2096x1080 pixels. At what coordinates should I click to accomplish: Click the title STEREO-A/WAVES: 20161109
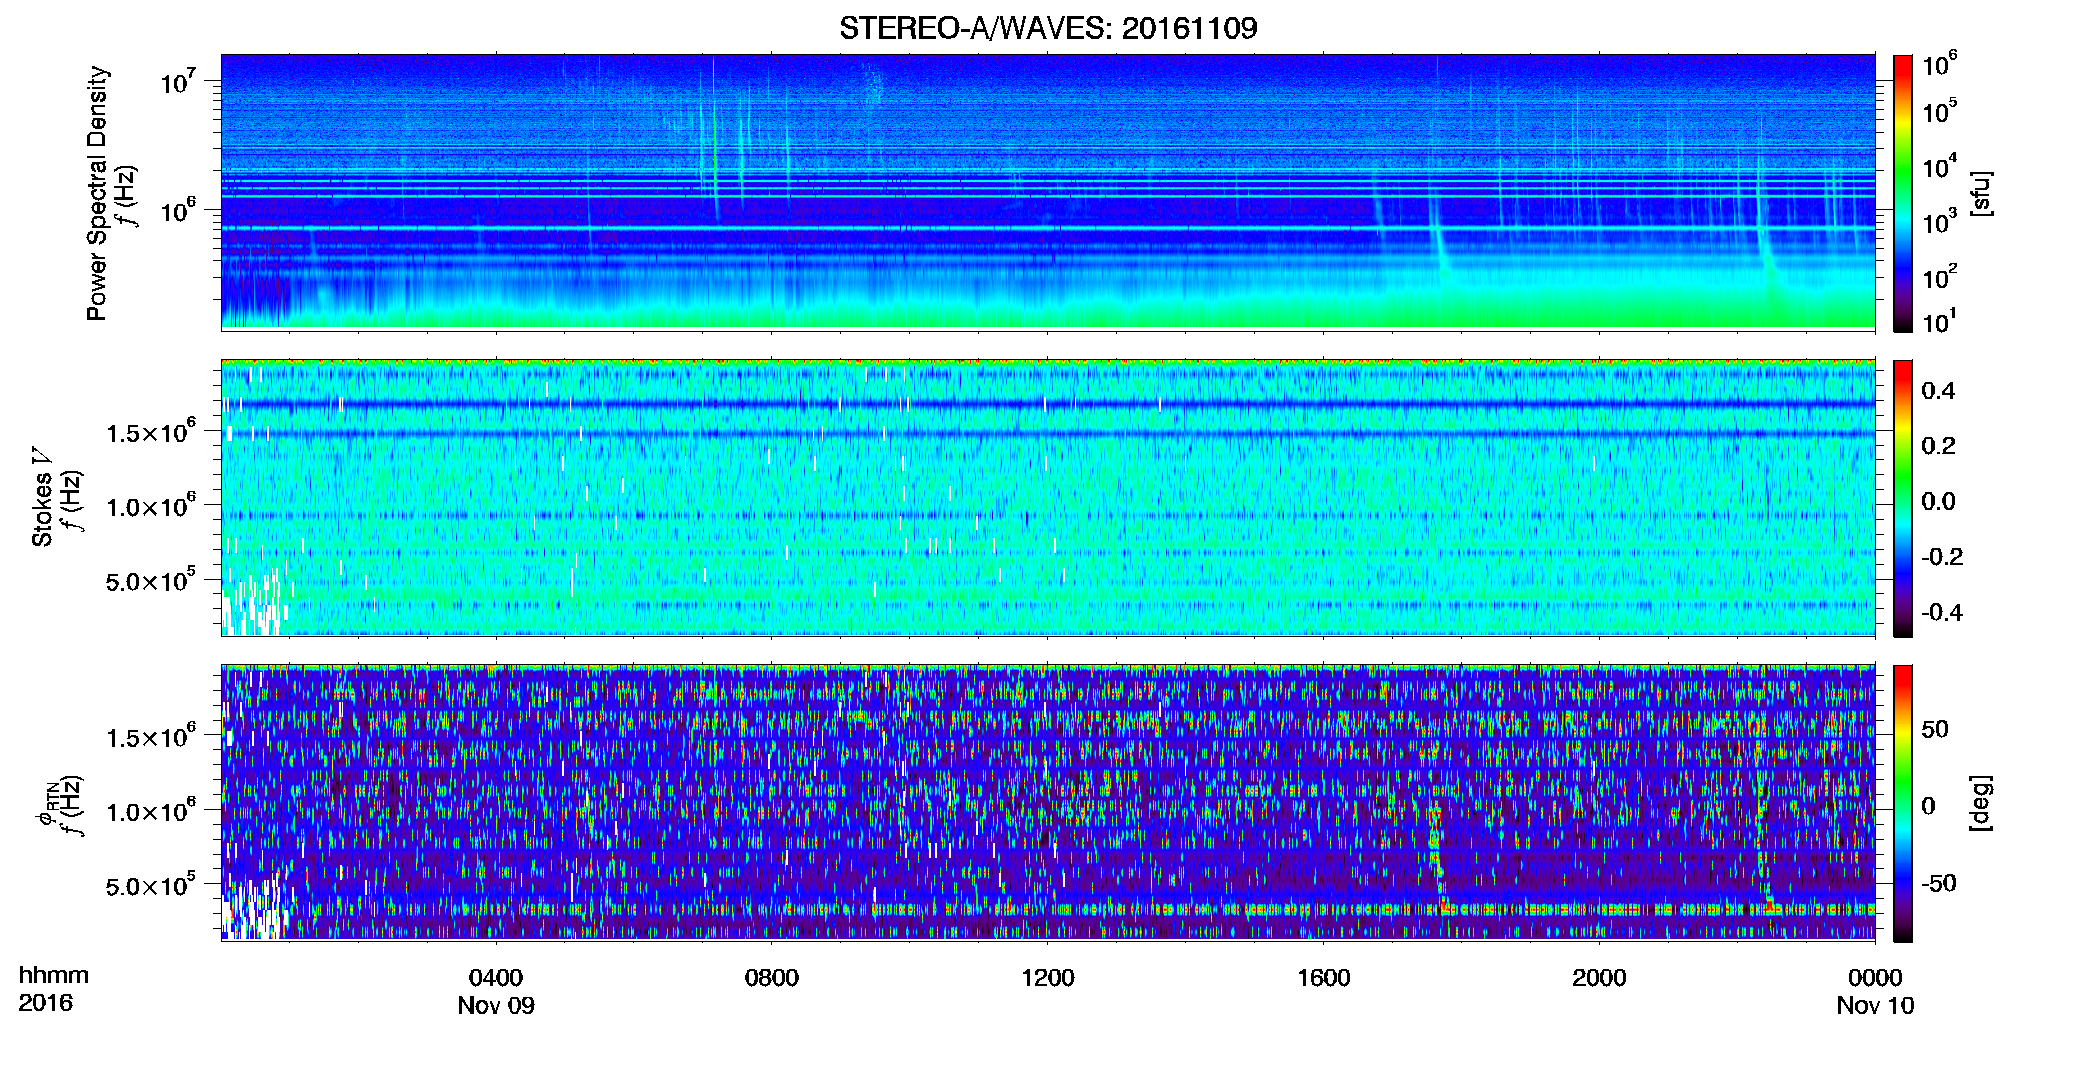point(1048,28)
